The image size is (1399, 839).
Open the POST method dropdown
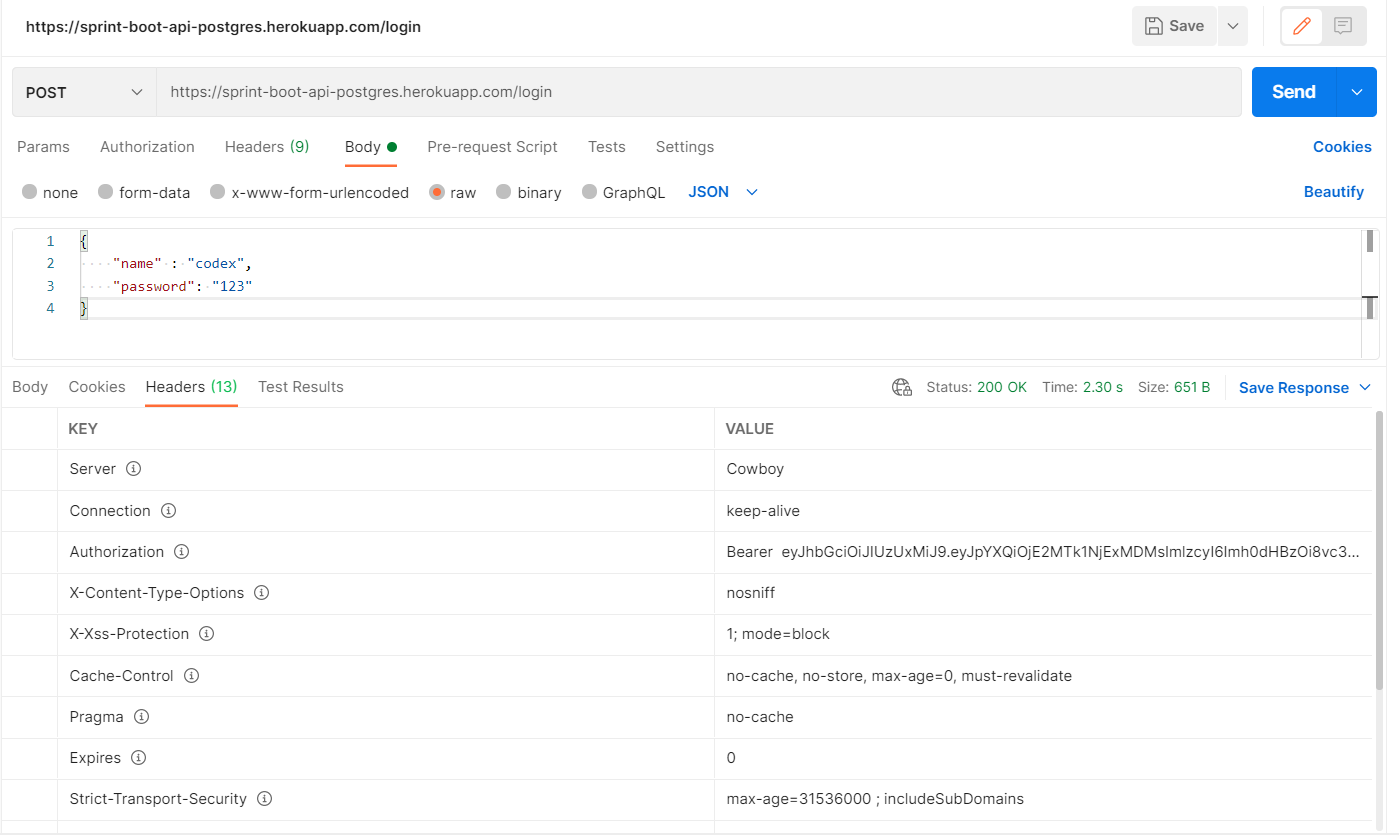(85, 92)
